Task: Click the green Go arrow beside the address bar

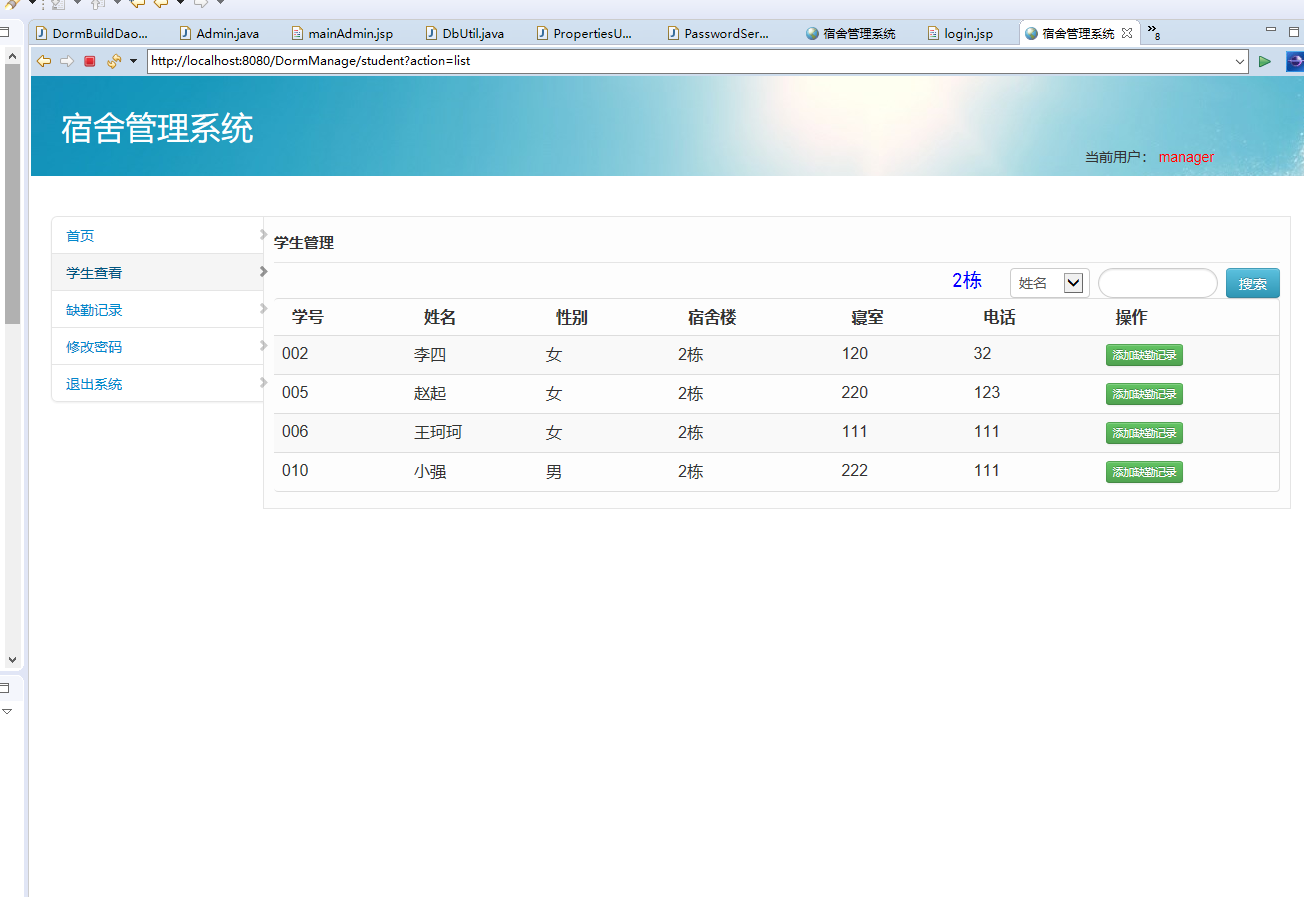Action: (x=1264, y=61)
